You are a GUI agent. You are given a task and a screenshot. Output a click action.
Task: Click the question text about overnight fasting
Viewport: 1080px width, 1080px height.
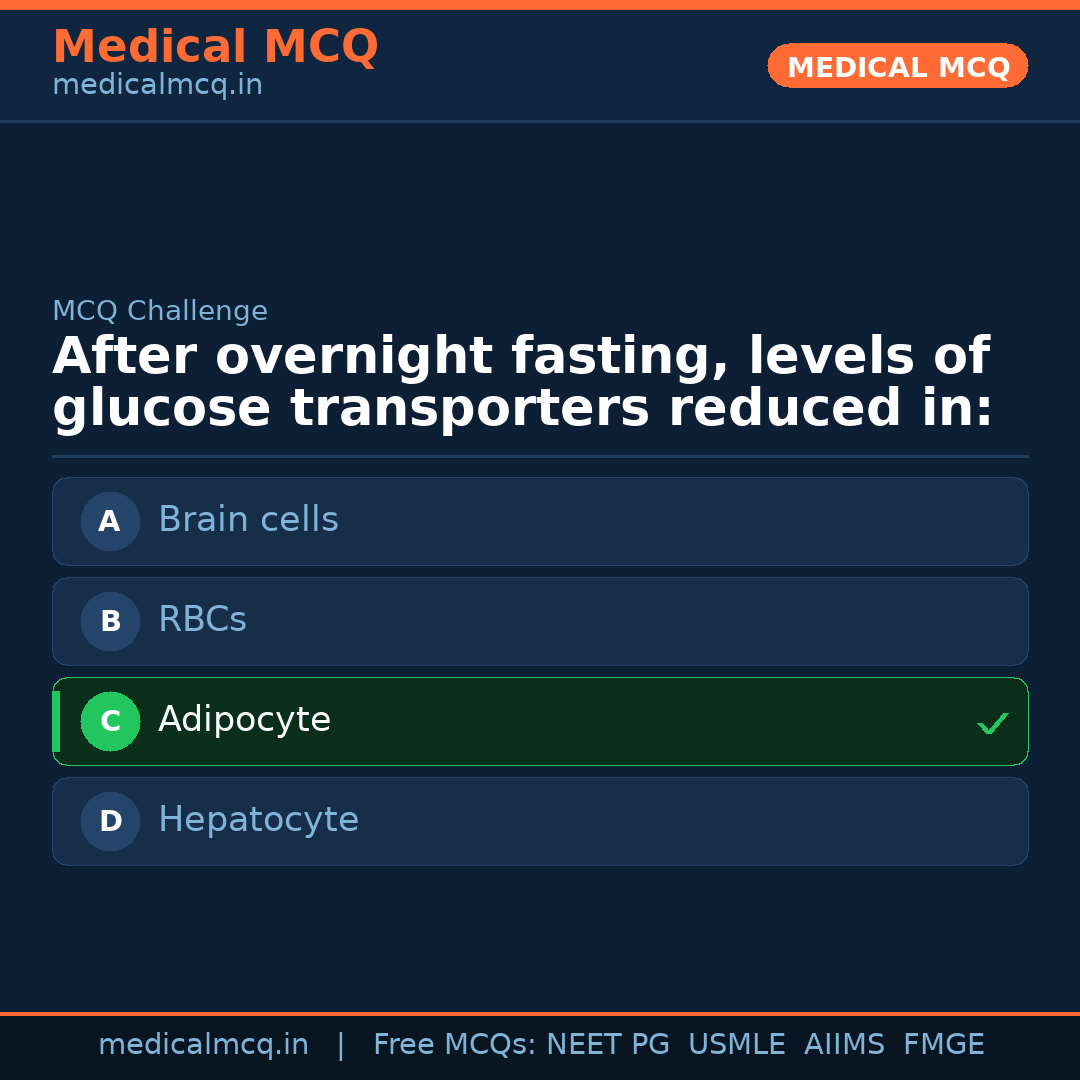click(522, 383)
